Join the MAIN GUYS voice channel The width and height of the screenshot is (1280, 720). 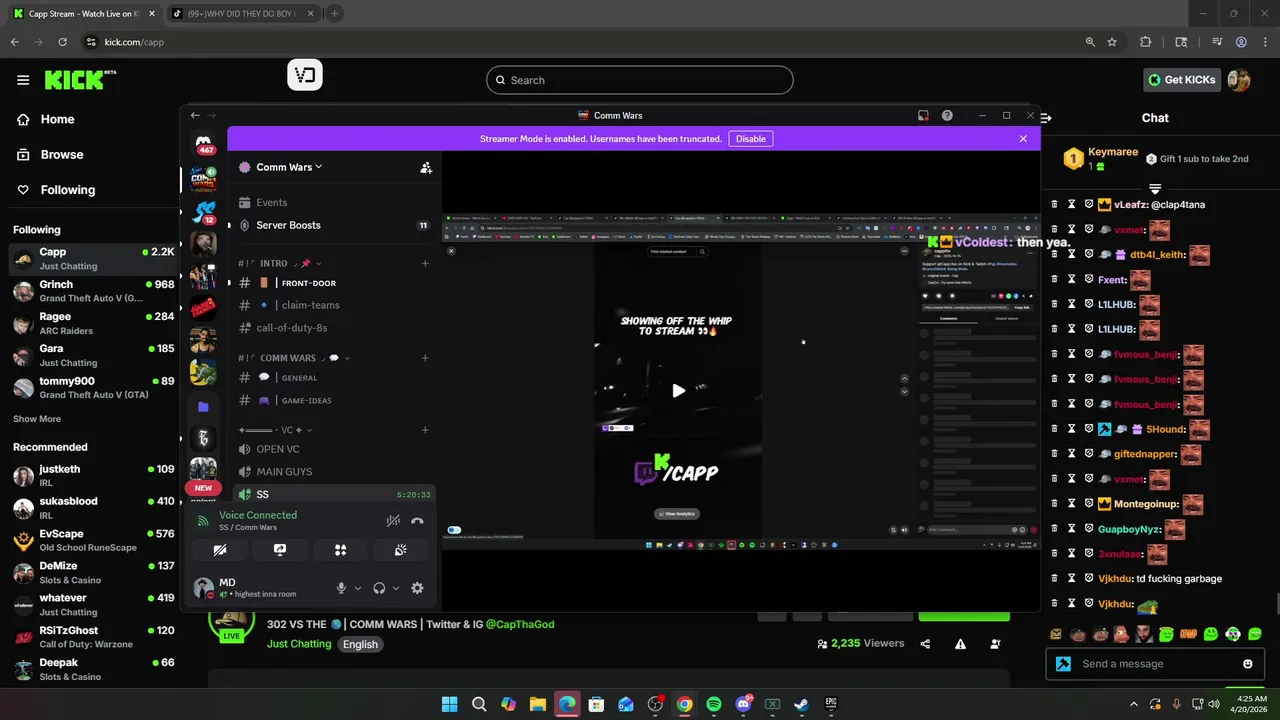tap(333, 471)
